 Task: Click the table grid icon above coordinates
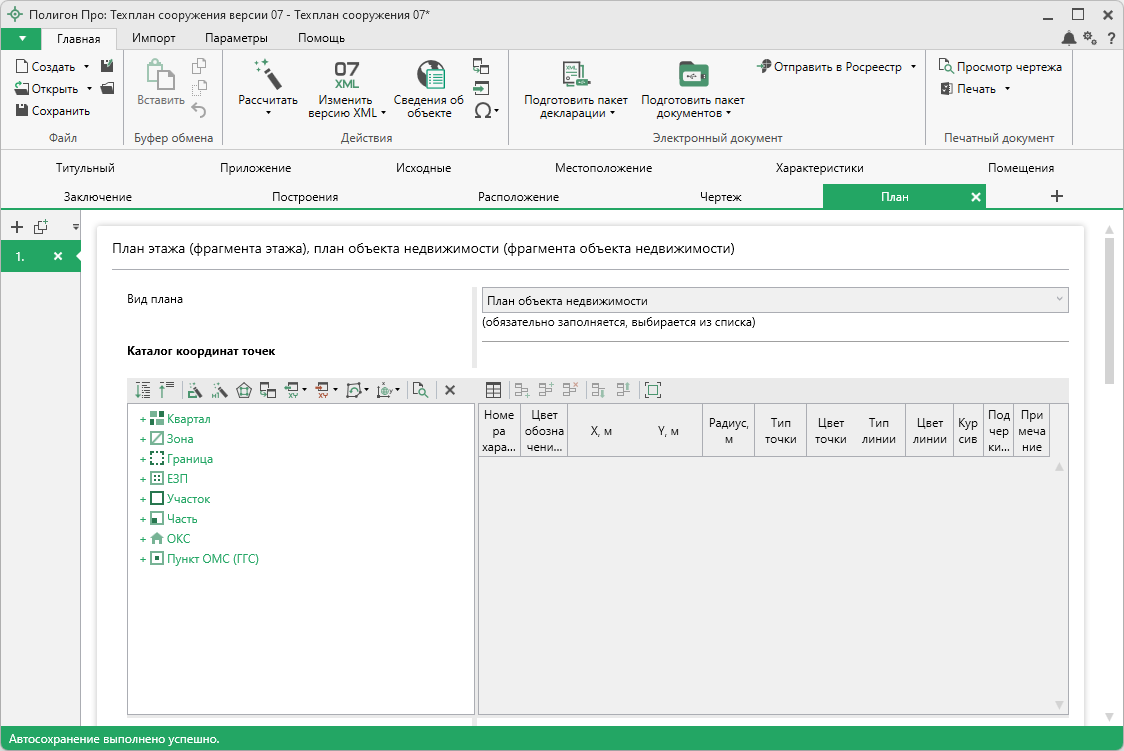[493, 390]
